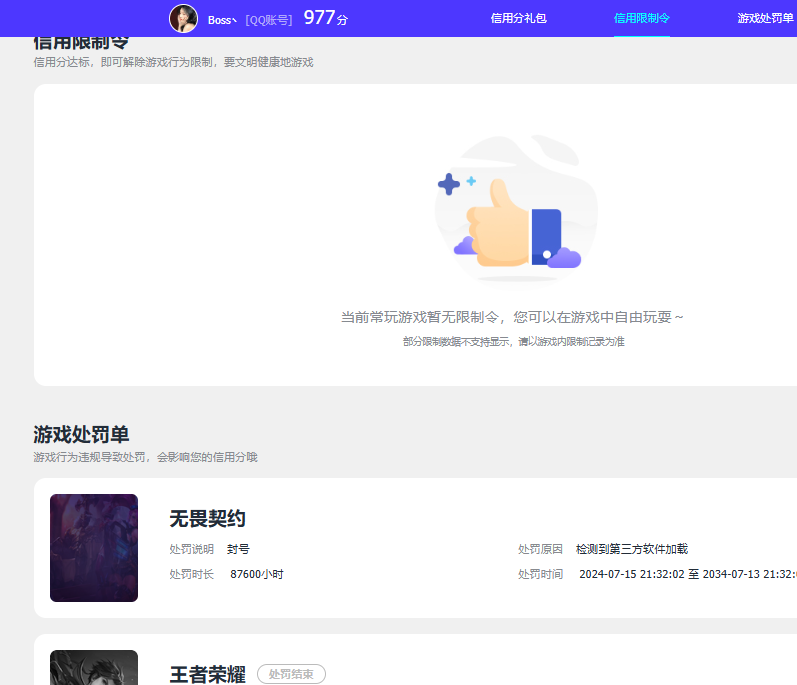This screenshot has width=797, height=685.
Task: Click the 处罚说明 field label
Action: [x=192, y=549]
